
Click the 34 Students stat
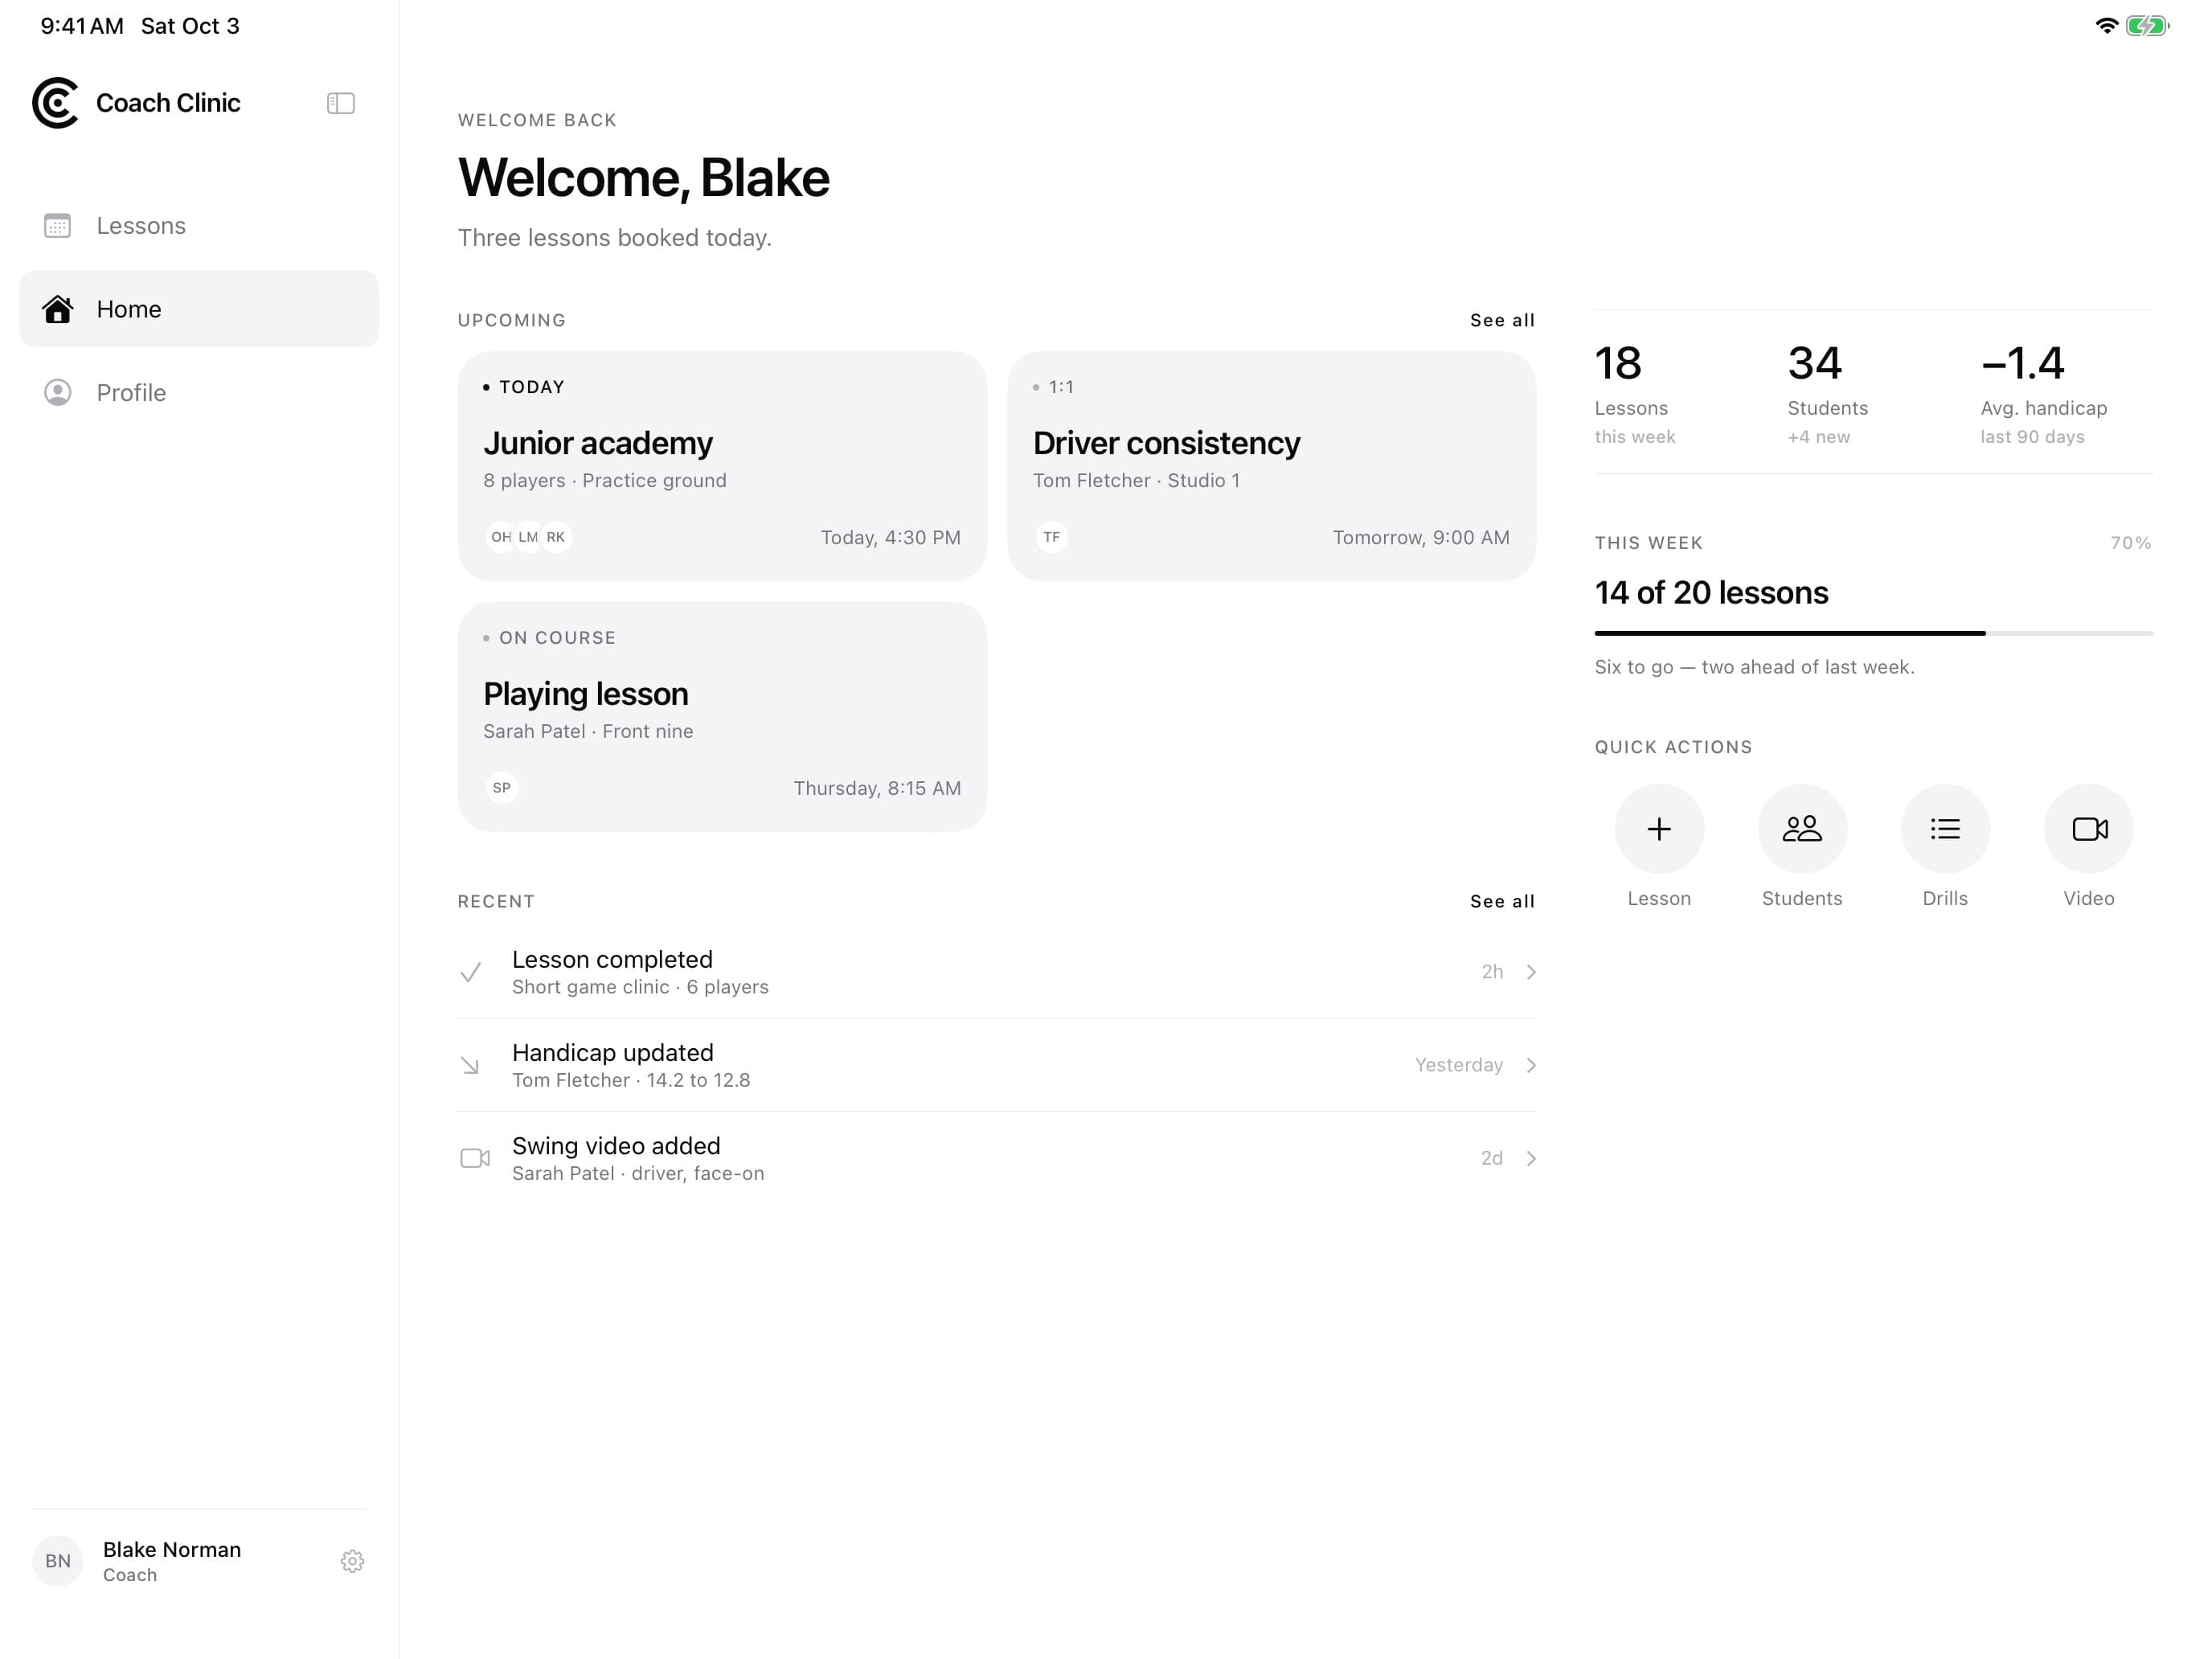[1827, 393]
